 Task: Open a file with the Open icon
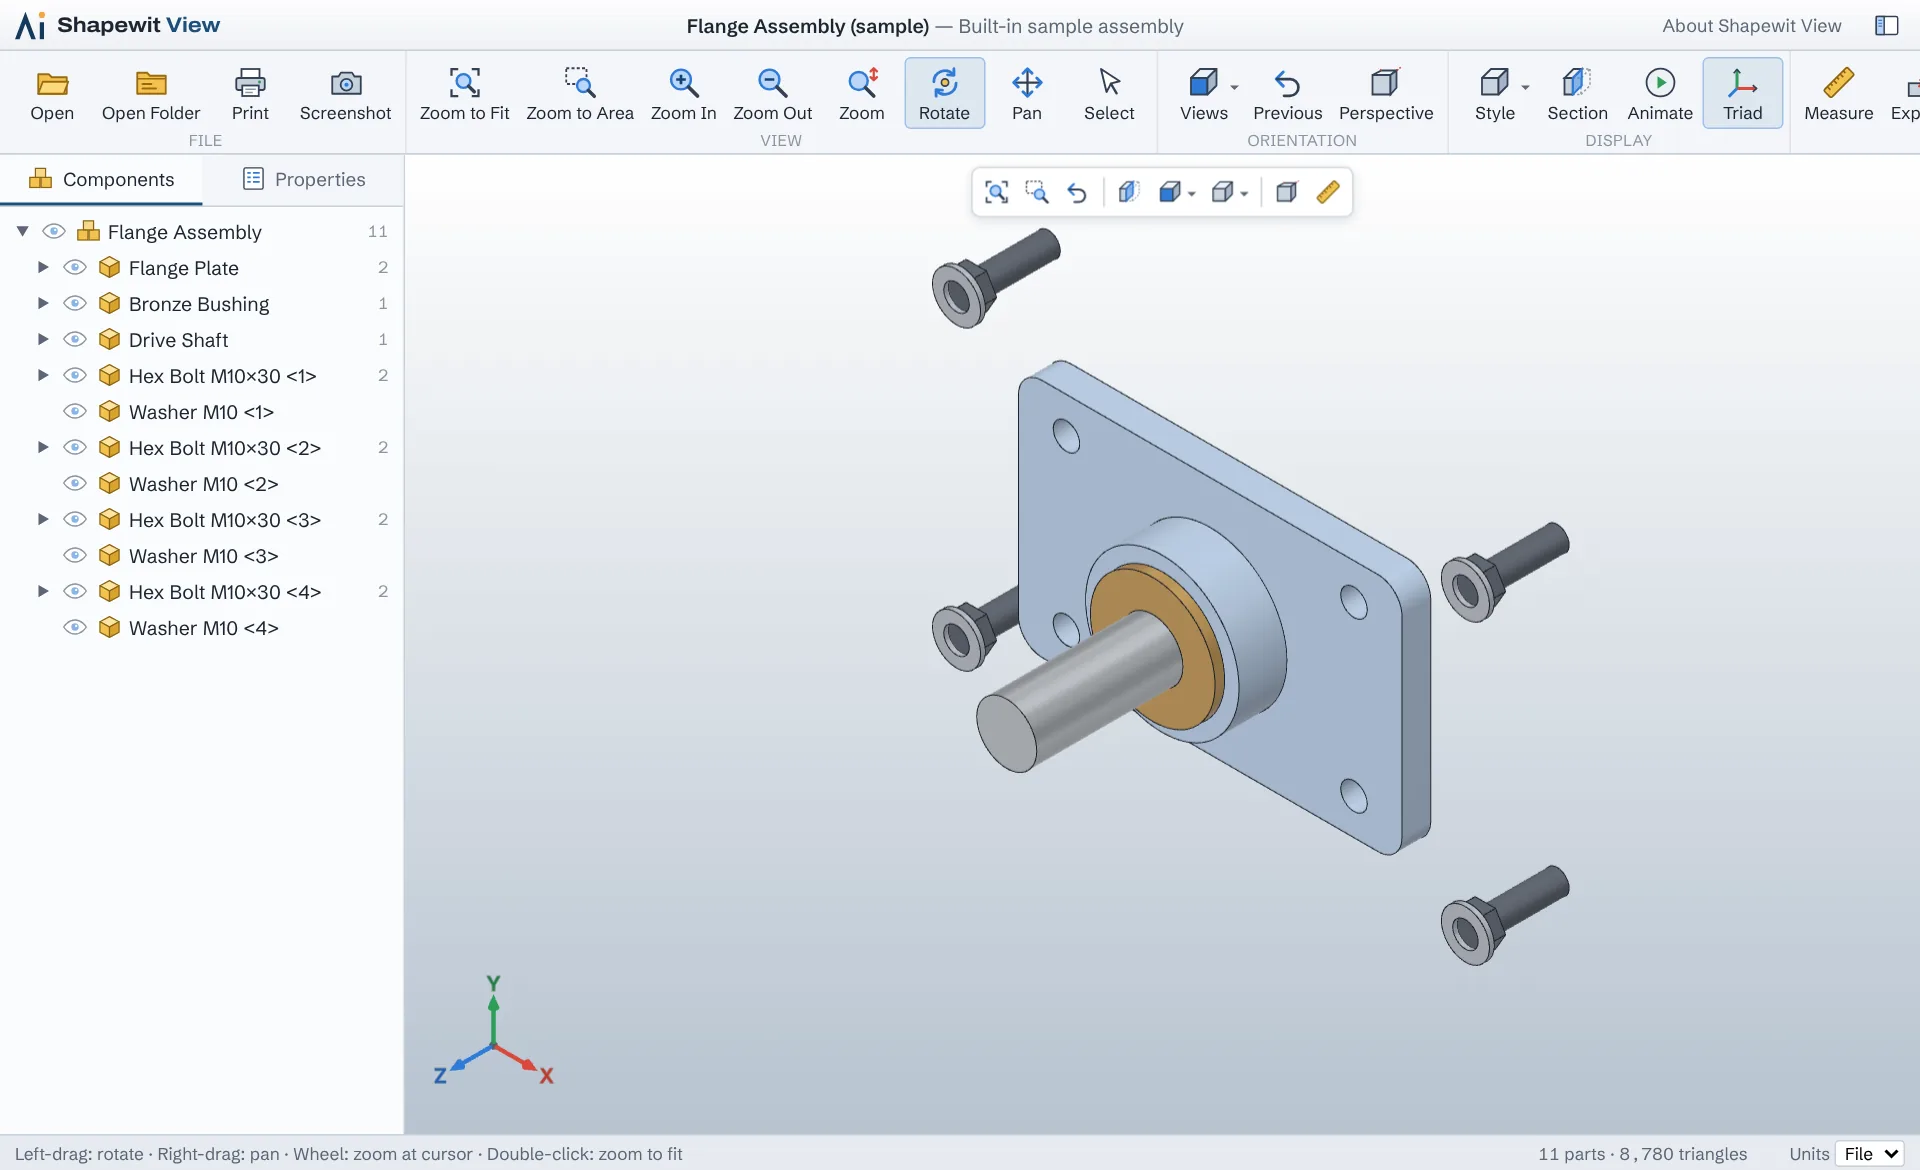pos(52,94)
